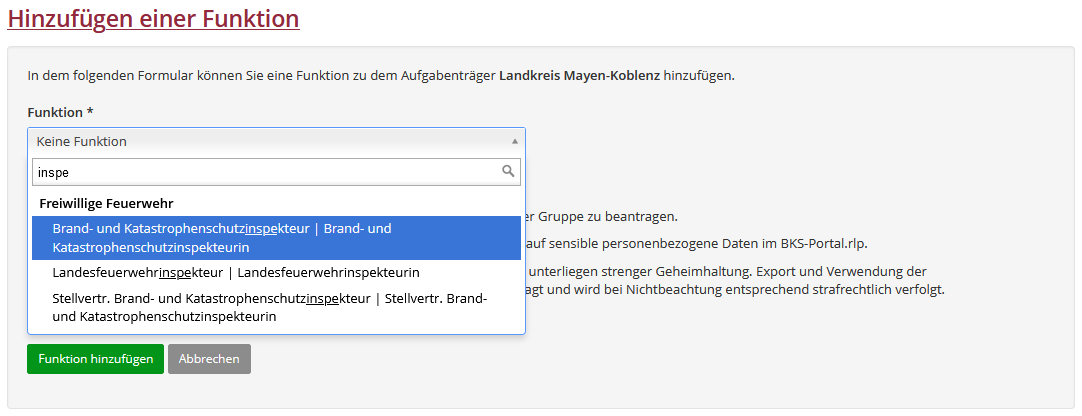Click the 'In dem folgenden Formular' intro text
Image resolution: width=1082 pixels, height=416 pixels.
coord(110,75)
